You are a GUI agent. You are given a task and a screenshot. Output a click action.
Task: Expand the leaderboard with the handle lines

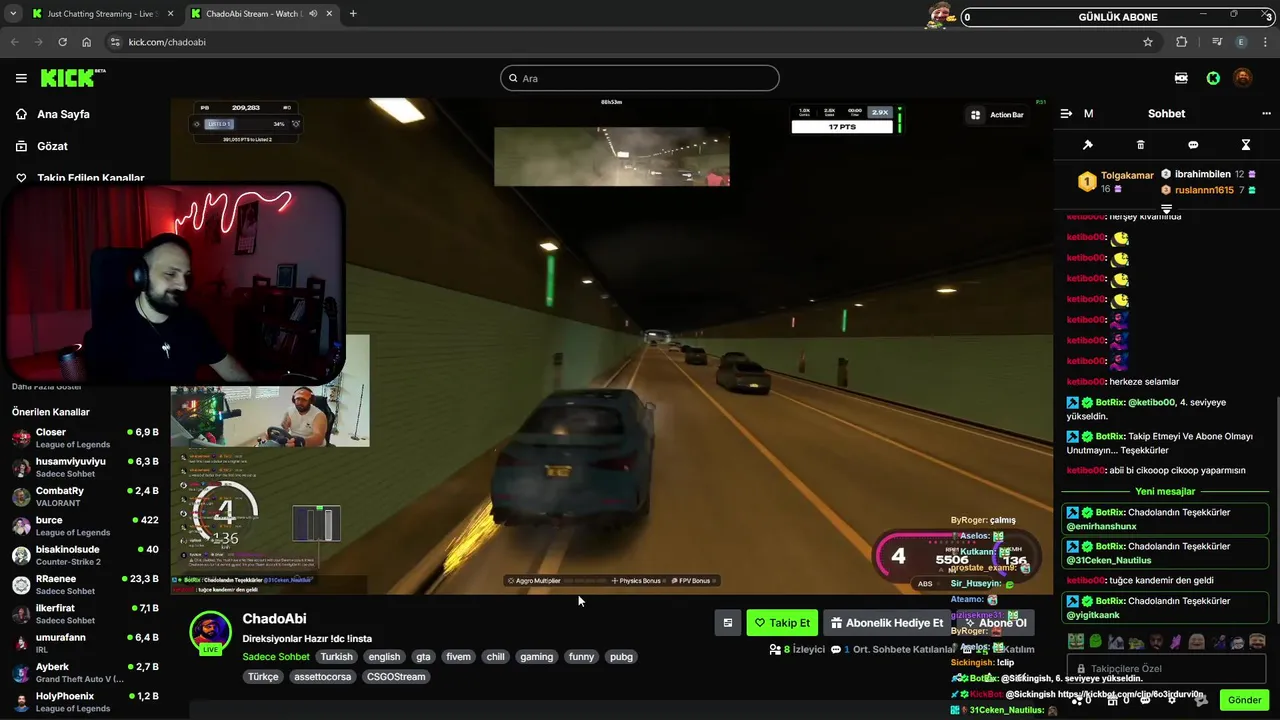pos(1166,208)
